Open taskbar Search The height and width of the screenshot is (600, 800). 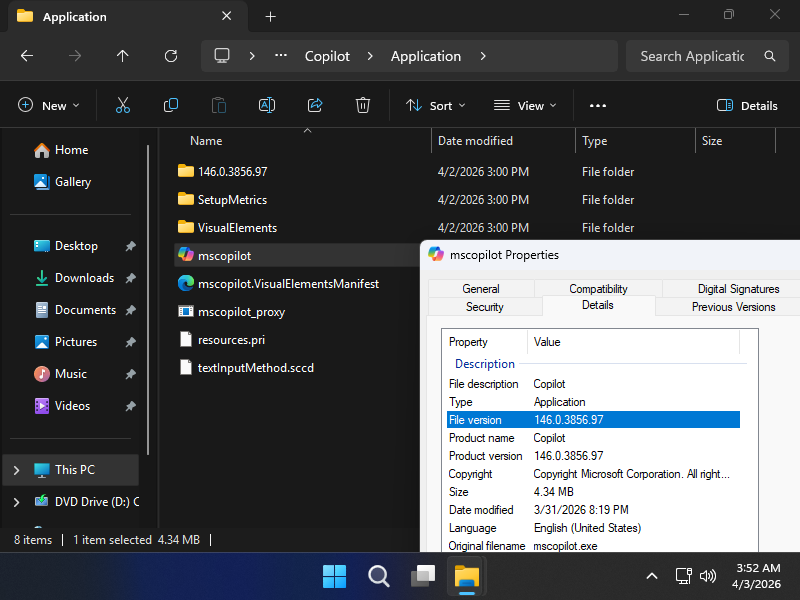coord(379,577)
